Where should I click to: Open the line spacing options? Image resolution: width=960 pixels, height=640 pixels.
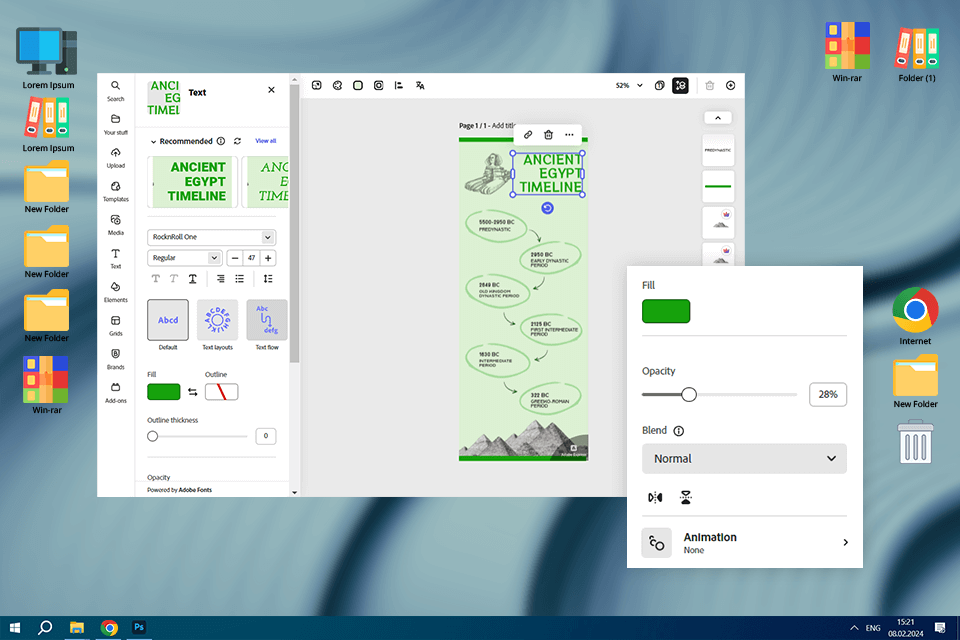(268, 279)
